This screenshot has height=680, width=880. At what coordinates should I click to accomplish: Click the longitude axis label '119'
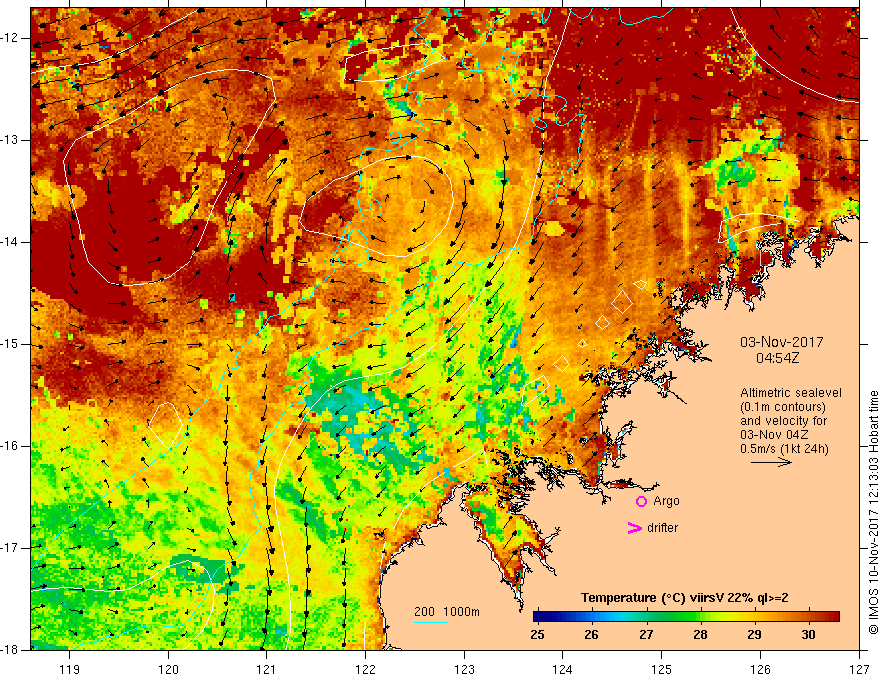(x=70, y=670)
